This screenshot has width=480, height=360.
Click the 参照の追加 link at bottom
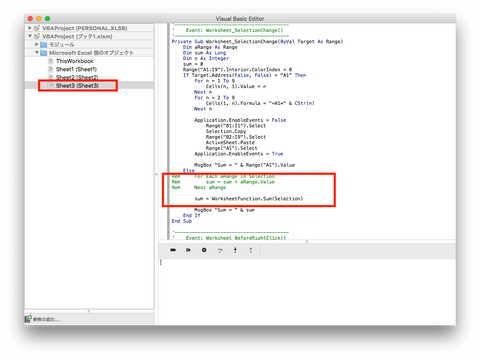(46, 319)
